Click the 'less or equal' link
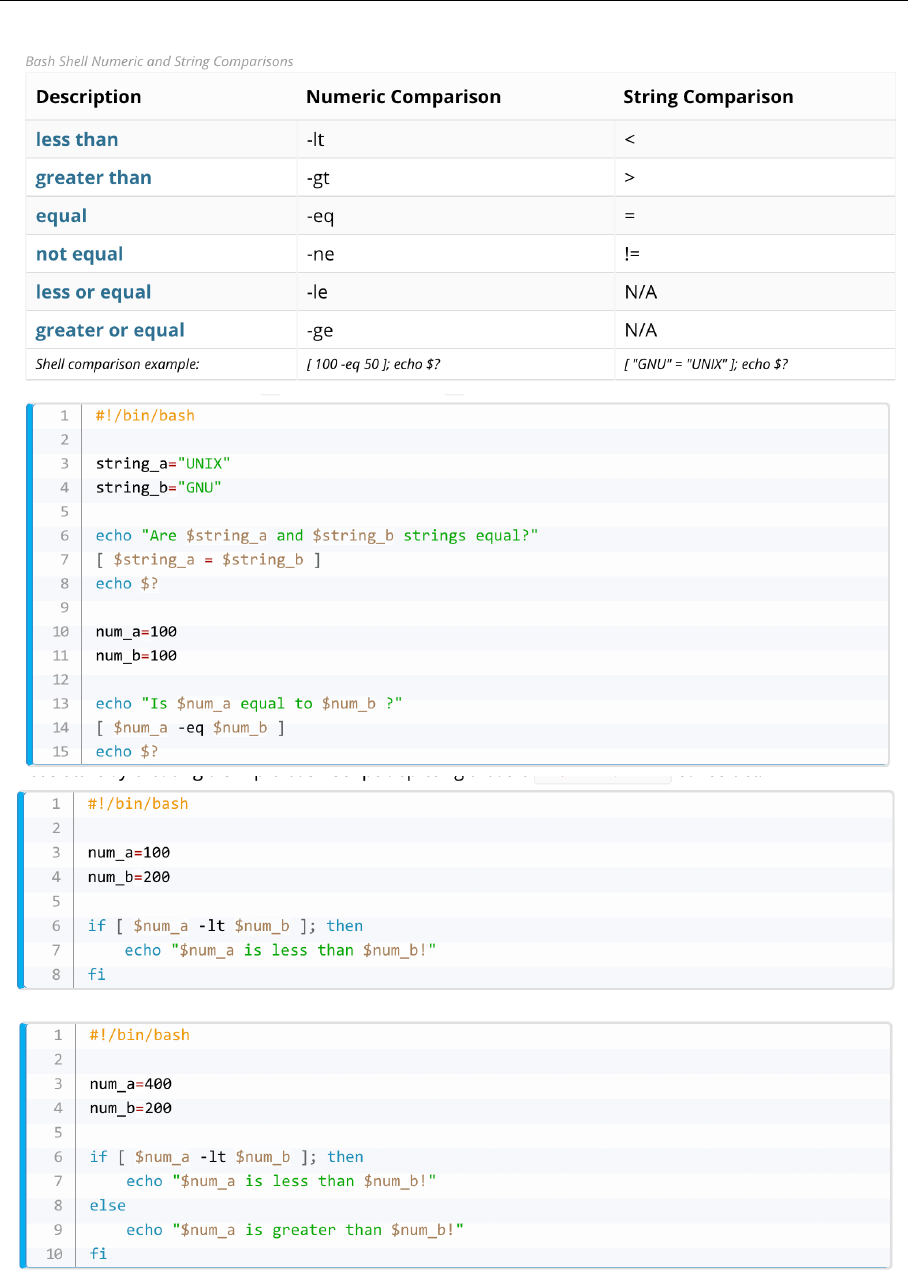This screenshot has height=1281, width=908. [93, 292]
